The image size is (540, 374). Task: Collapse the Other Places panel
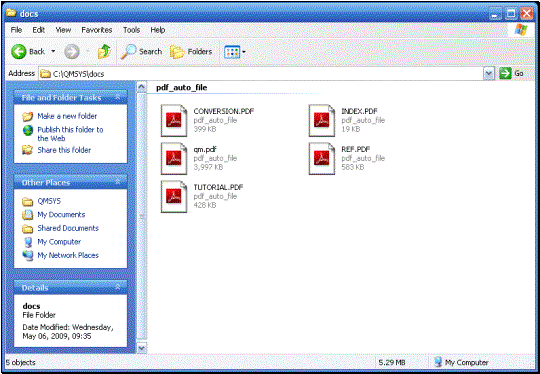[117, 181]
